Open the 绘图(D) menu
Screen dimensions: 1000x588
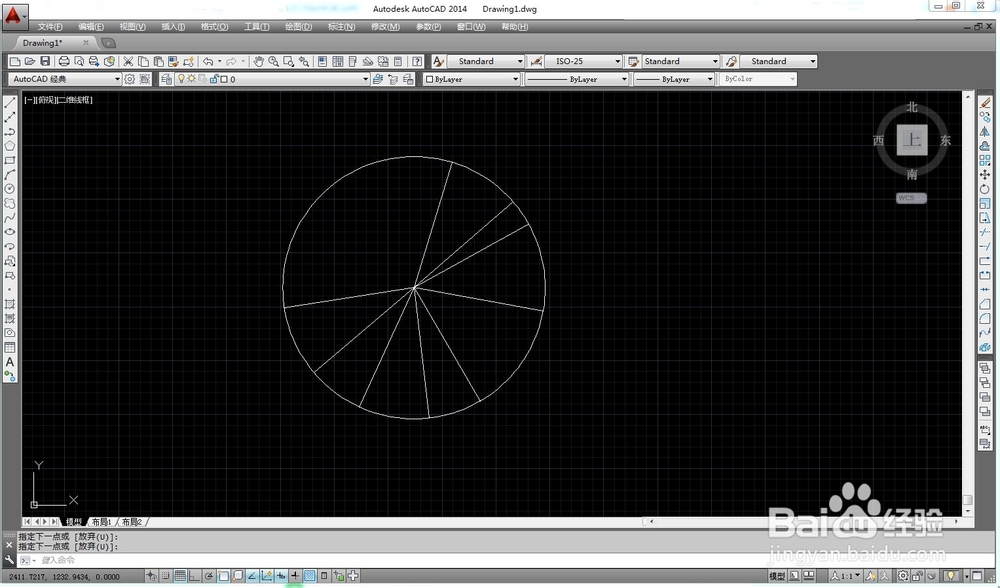click(298, 27)
